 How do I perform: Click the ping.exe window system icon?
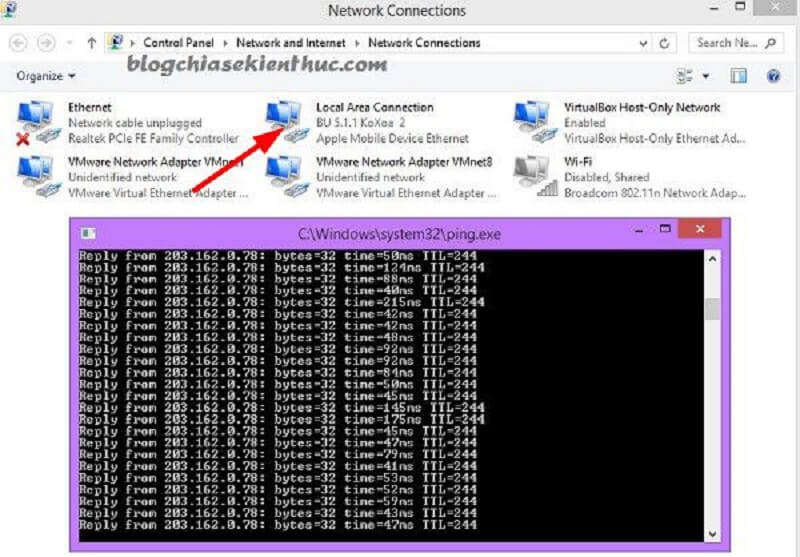88,234
